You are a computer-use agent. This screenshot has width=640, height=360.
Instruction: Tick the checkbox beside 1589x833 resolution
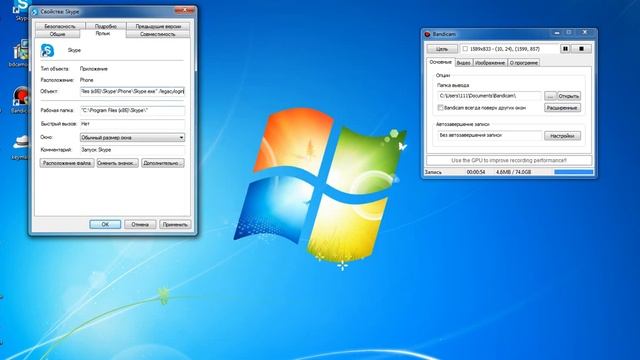point(465,49)
